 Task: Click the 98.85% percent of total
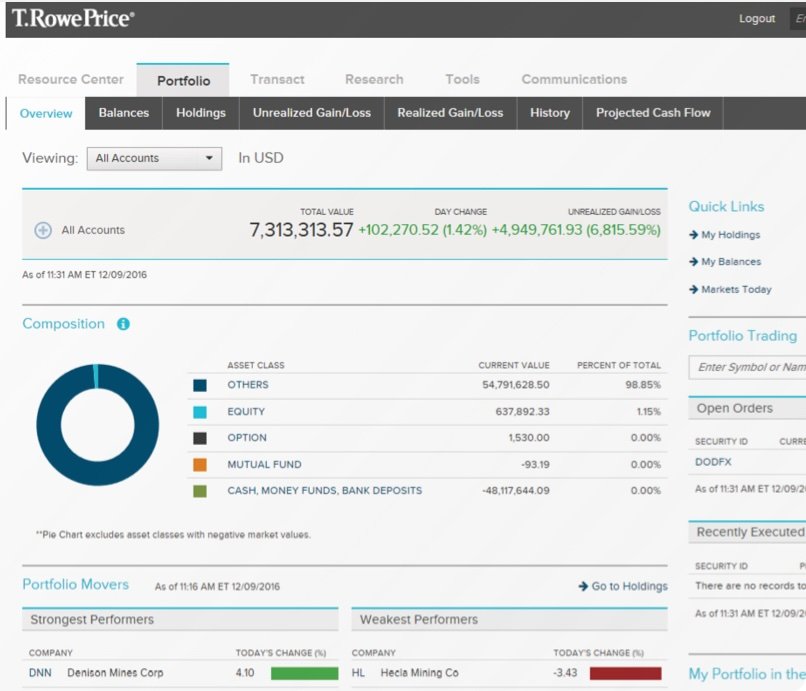[x=643, y=385]
